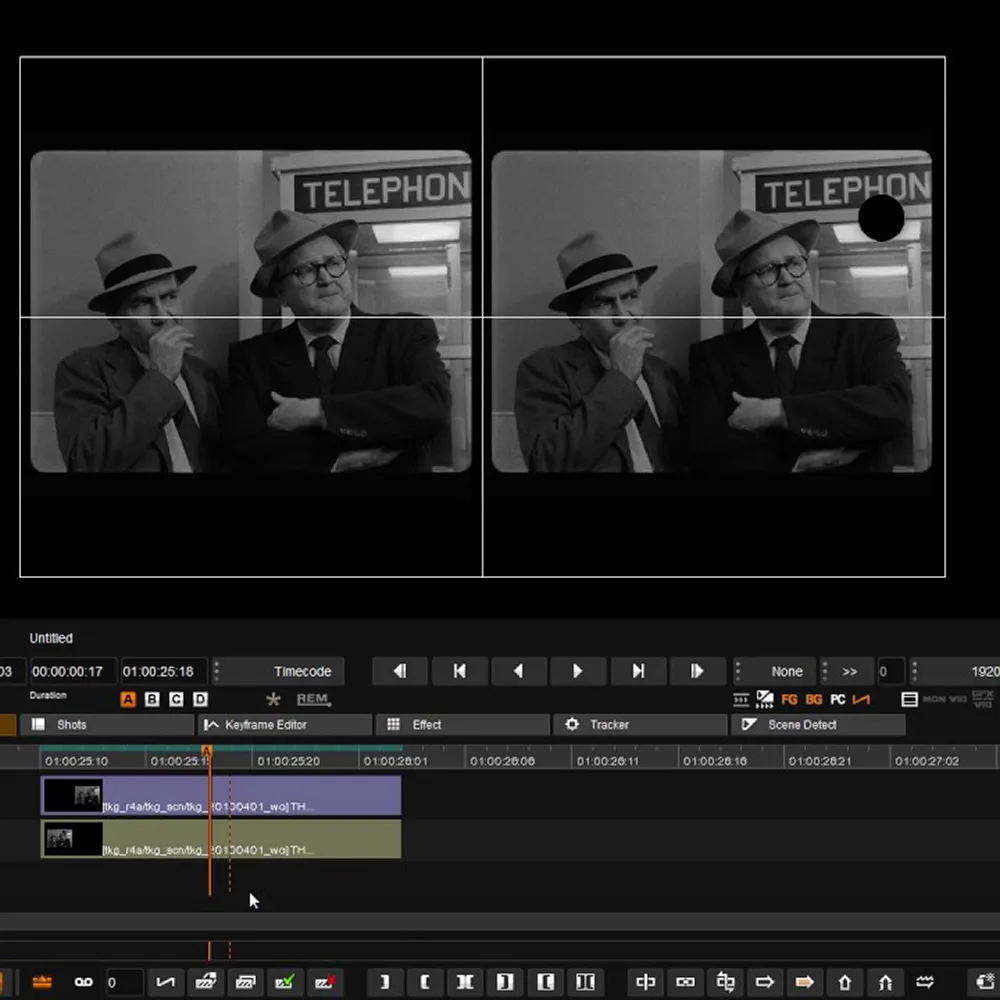Screen dimensions: 1000x1000
Task: Toggle the PC view mode
Action: coord(838,700)
